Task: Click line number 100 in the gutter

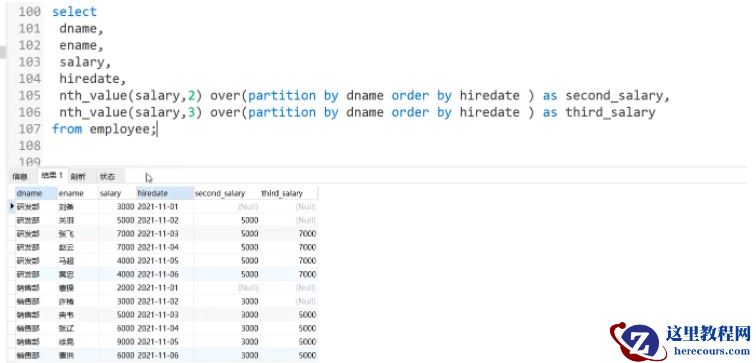Action: (30, 12)
